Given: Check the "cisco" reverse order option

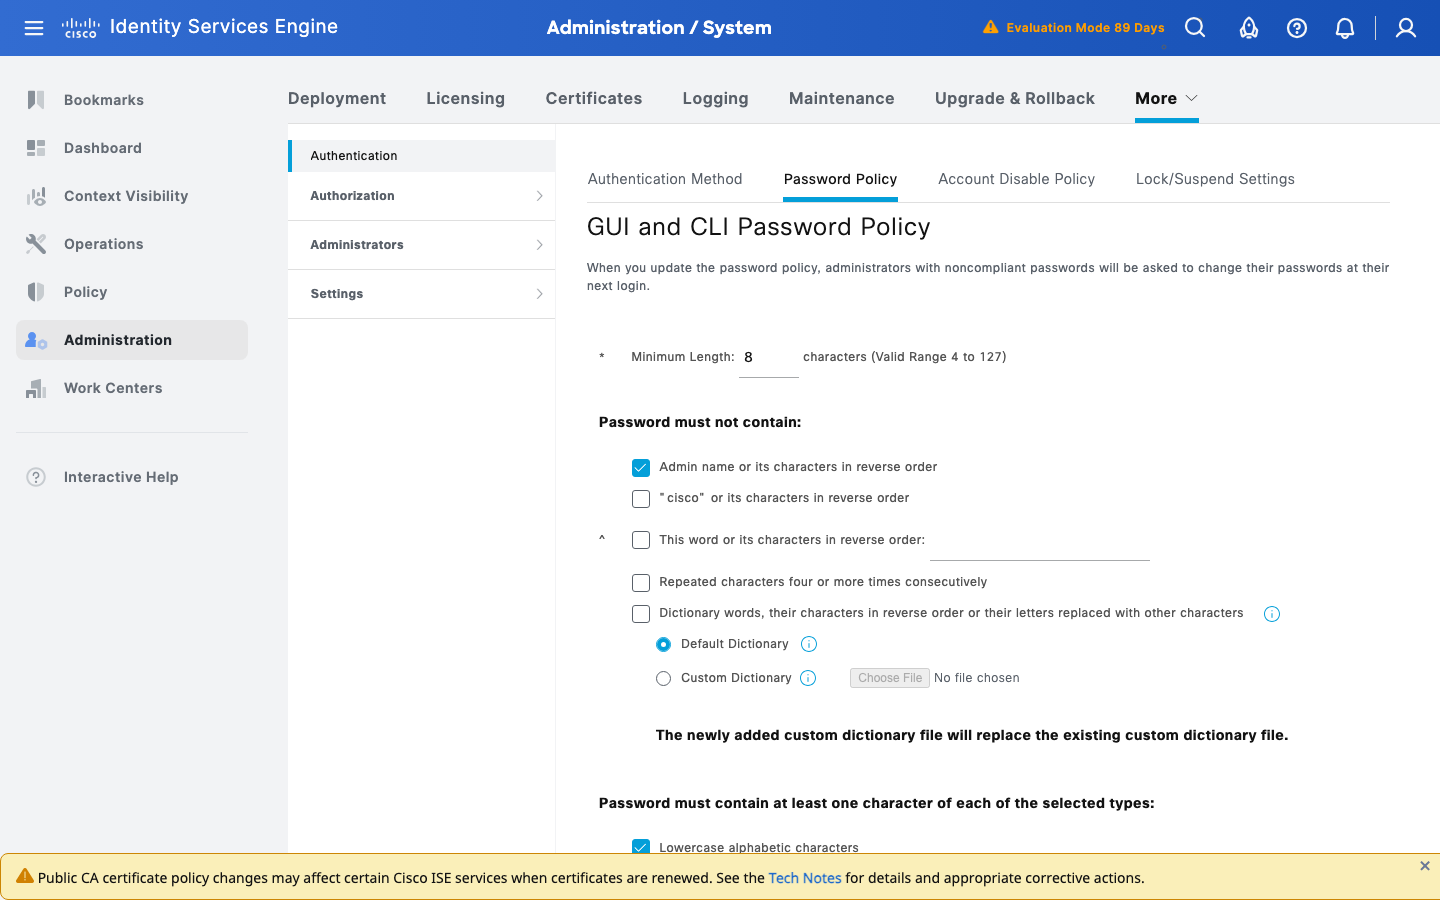Looking at the screenshot, I should click(641, 499).
